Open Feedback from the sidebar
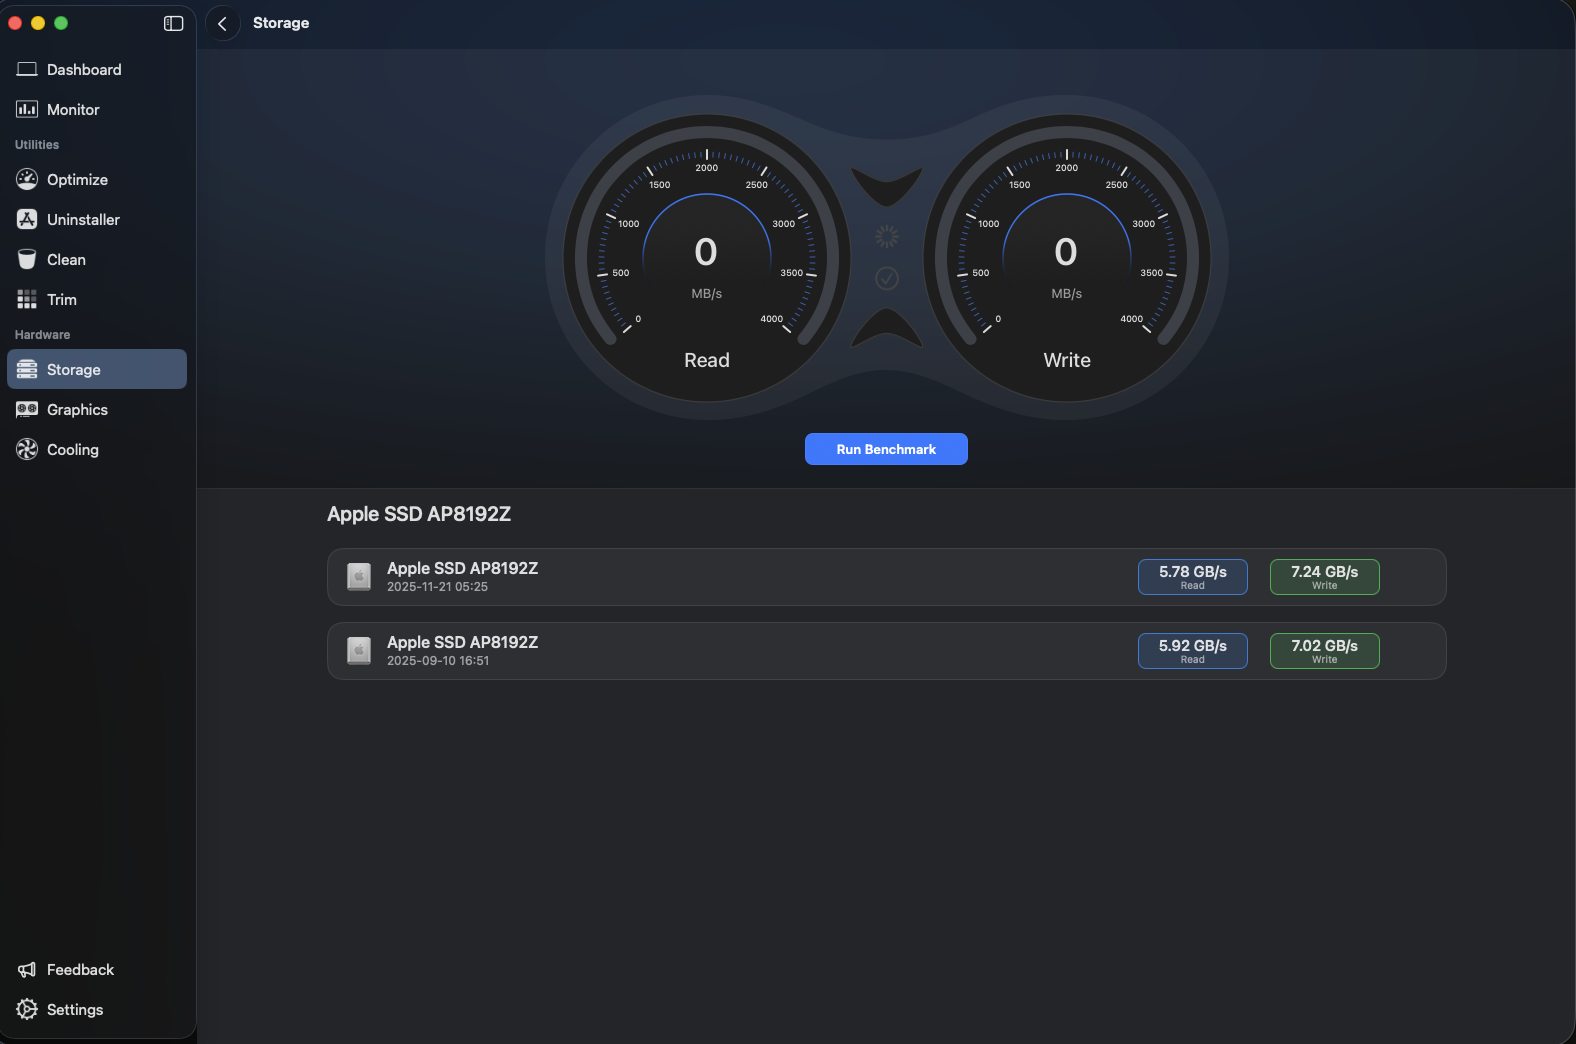The image size is (1576, 1044). (97, 969)
